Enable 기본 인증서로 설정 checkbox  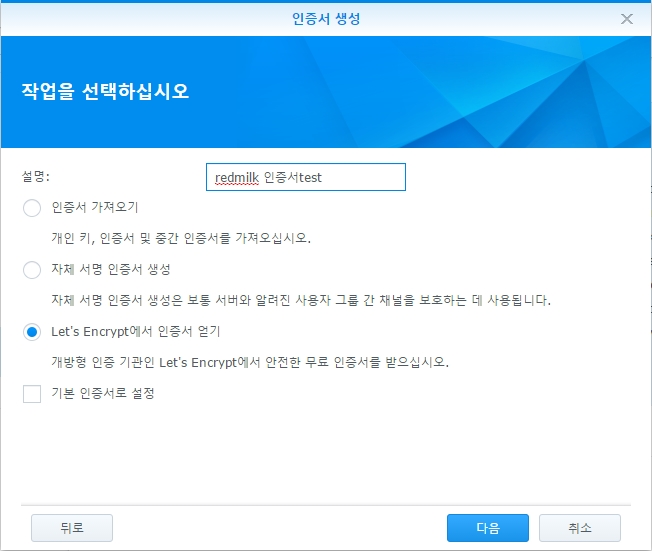[x=32, y=394]
